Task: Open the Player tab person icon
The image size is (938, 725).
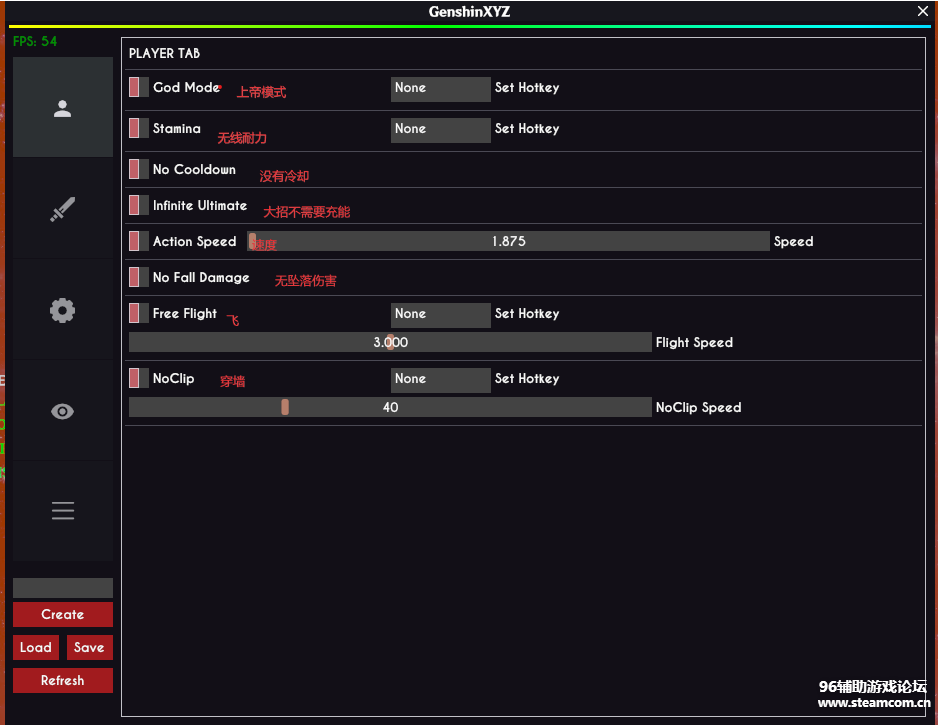Action: click(63, 108)
